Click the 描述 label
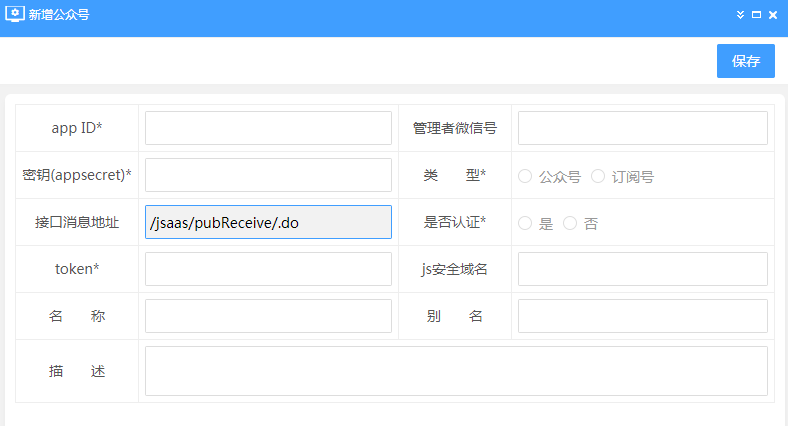The image size is (788, 426). click(77, 371)
